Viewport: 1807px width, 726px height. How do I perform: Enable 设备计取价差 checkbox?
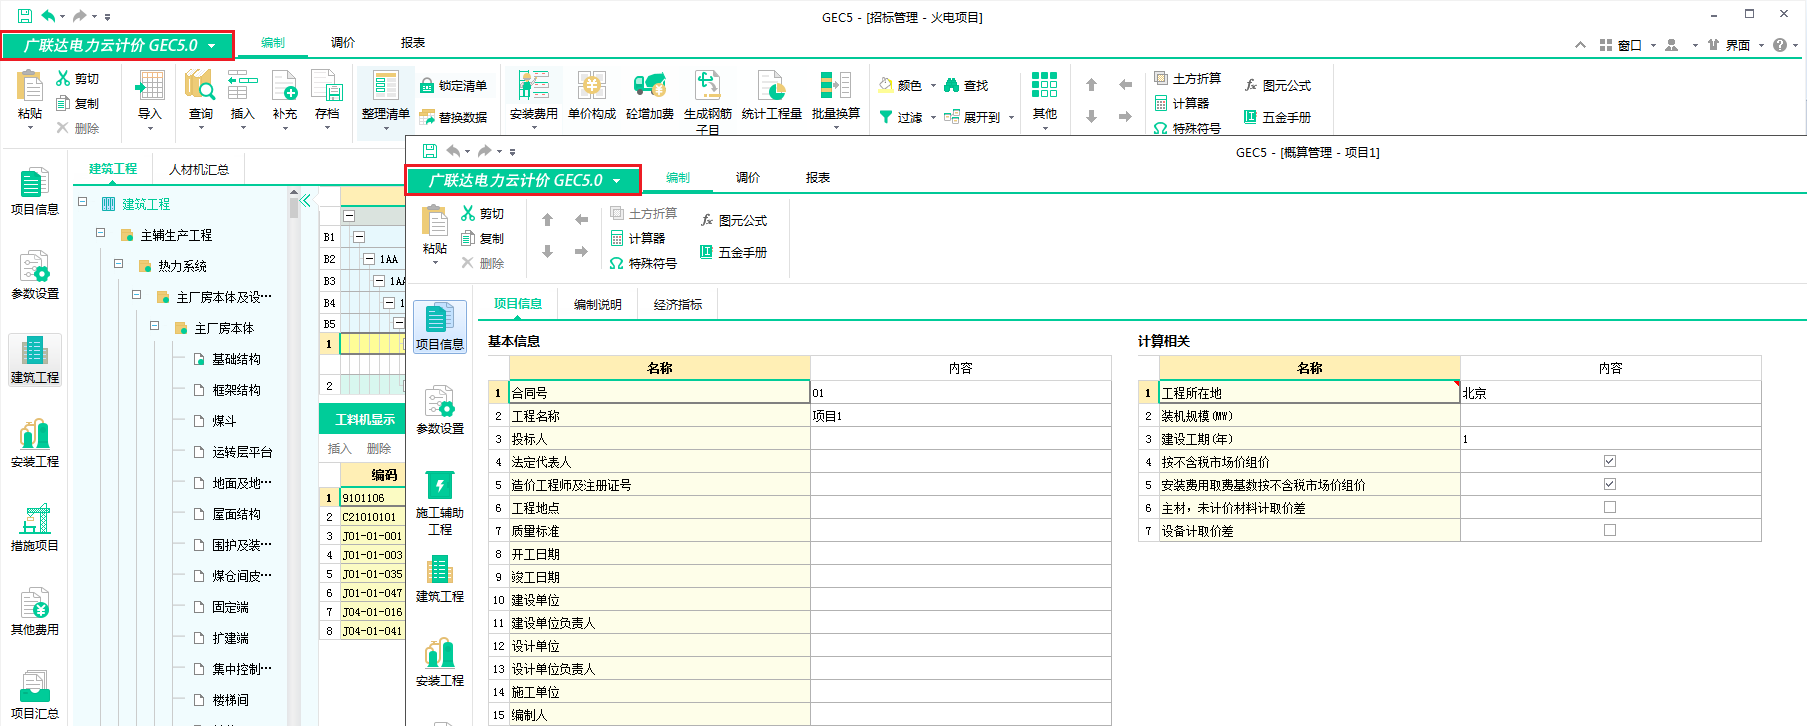tap(1610, 530)
